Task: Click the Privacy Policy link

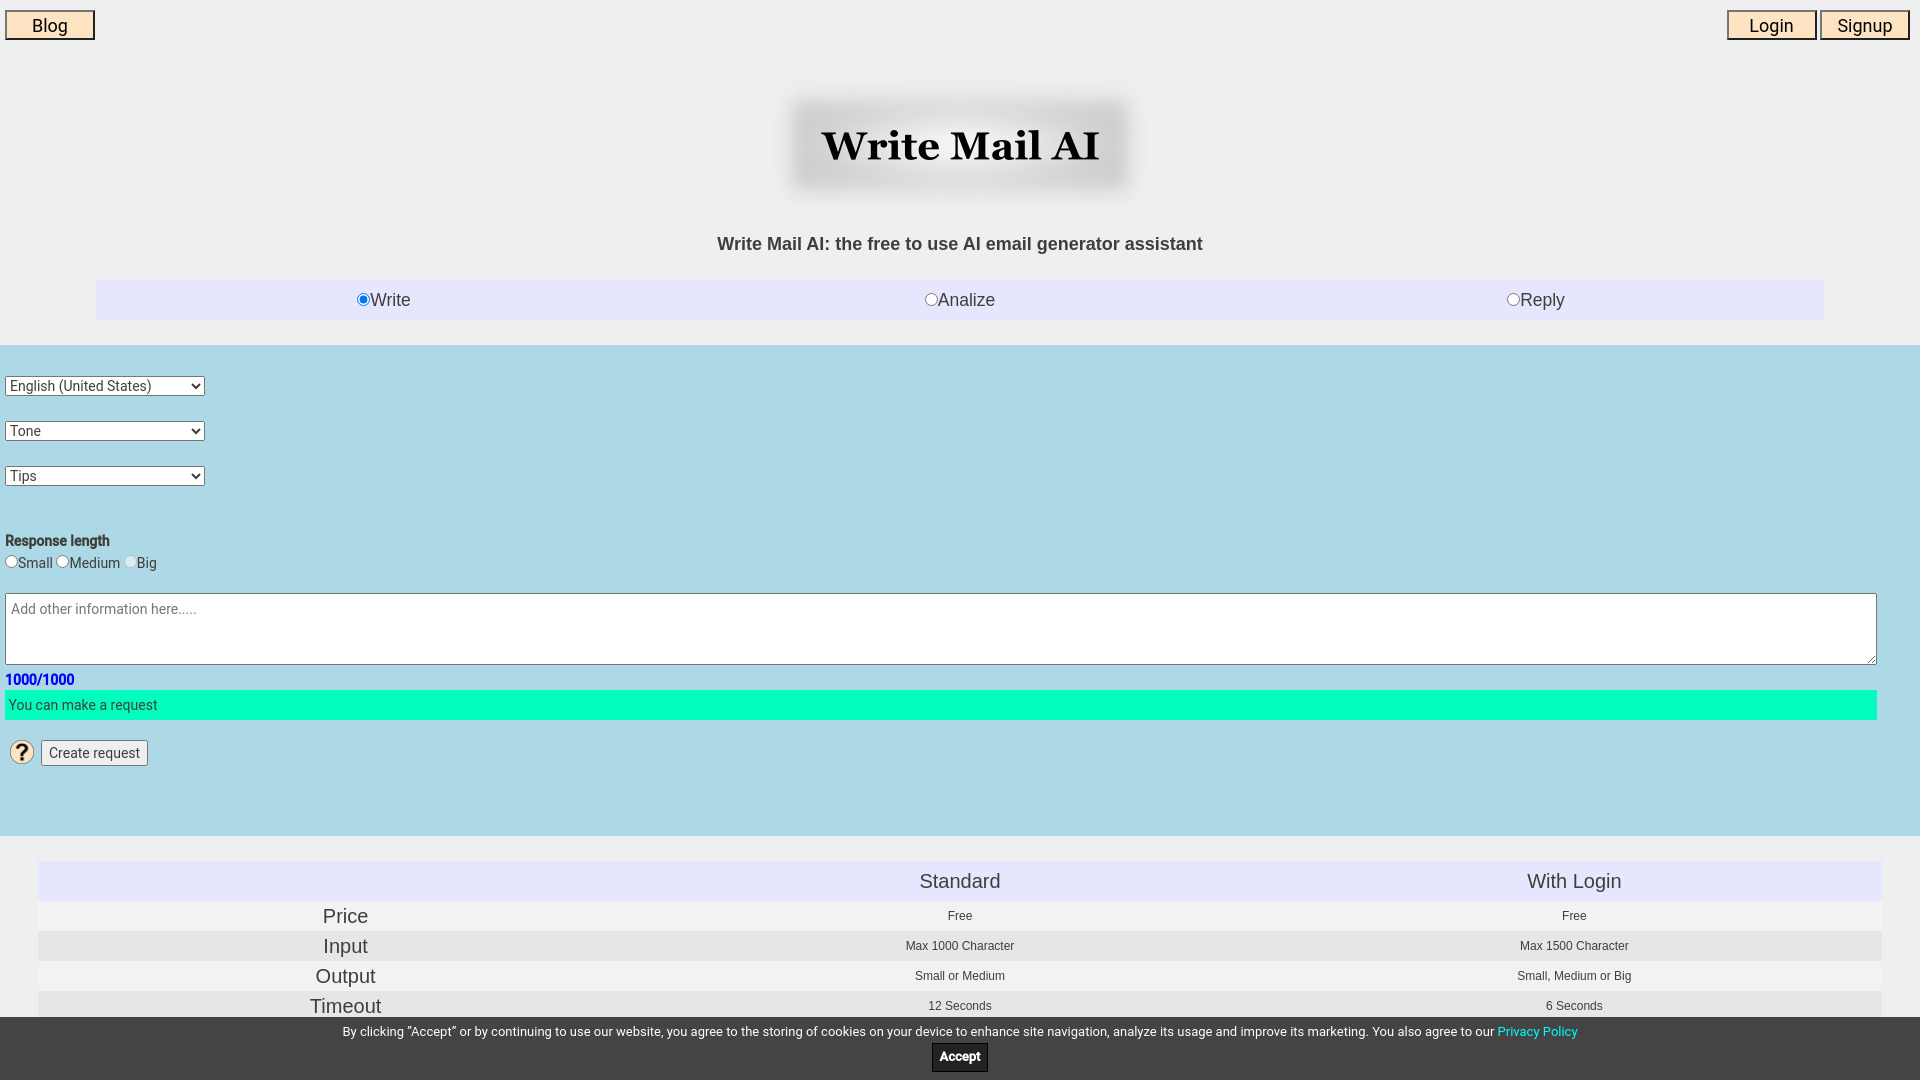Action: click(1538, 1031)
